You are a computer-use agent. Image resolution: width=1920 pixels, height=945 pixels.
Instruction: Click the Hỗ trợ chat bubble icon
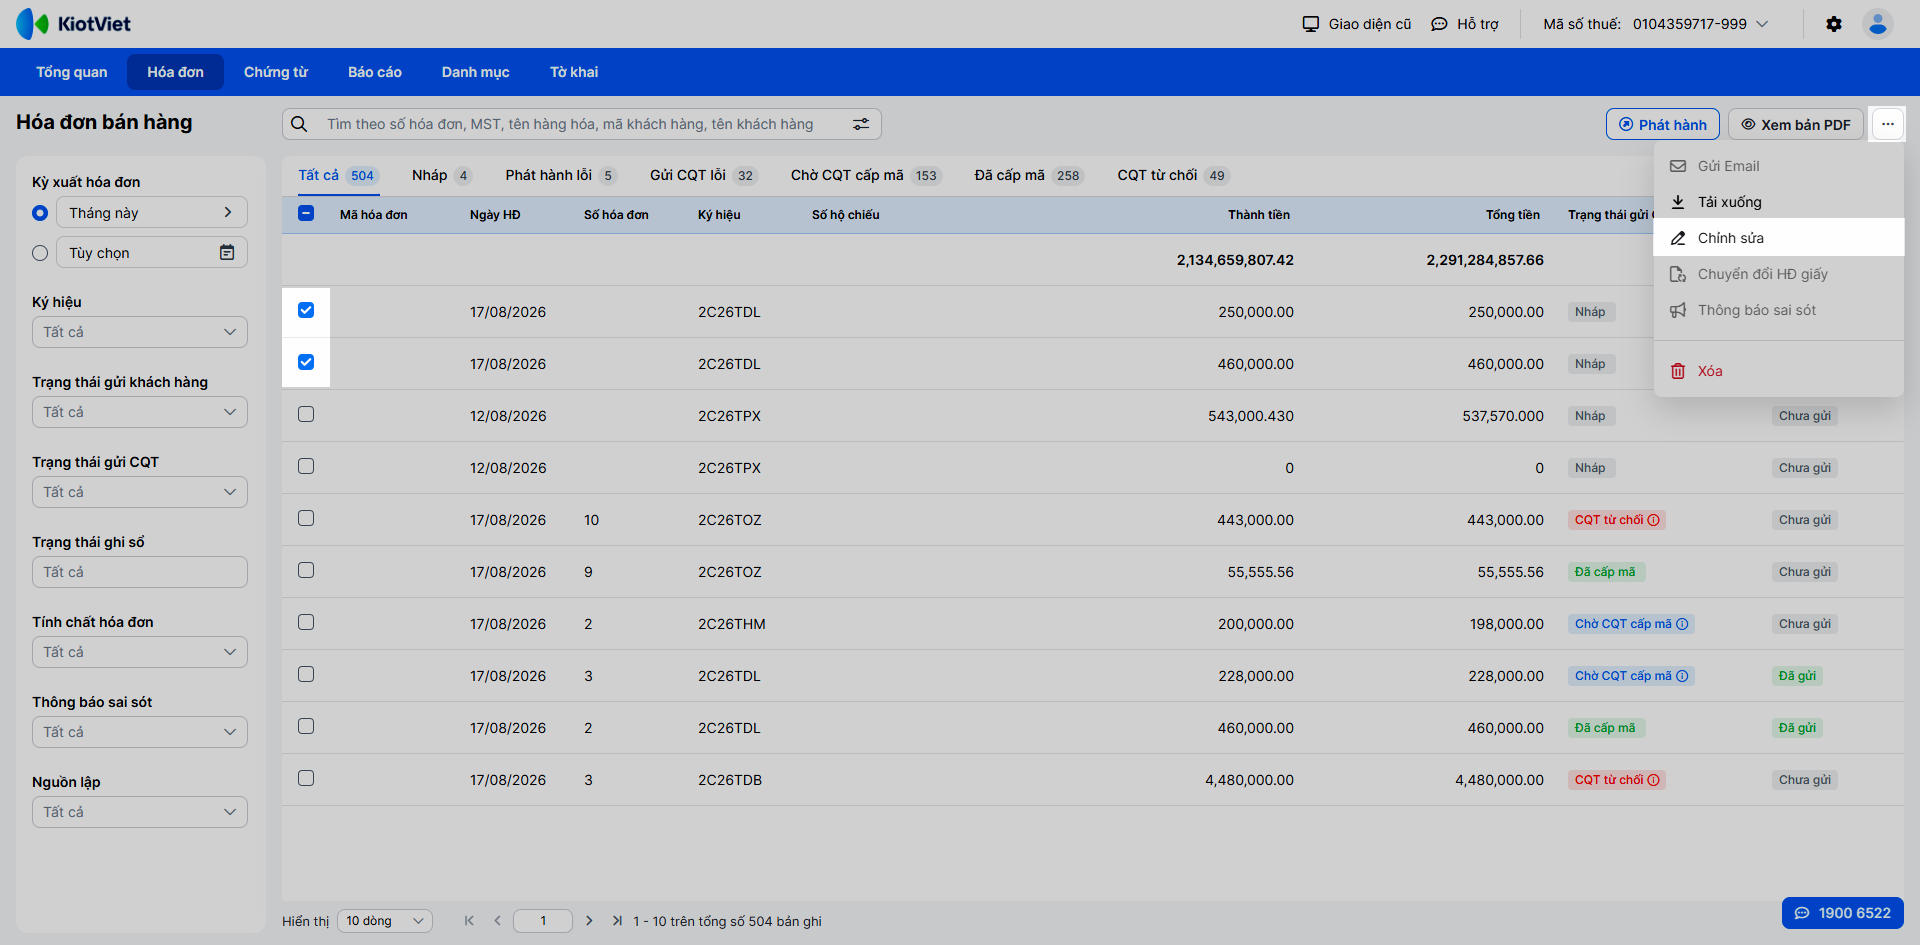click(1439, 24)
